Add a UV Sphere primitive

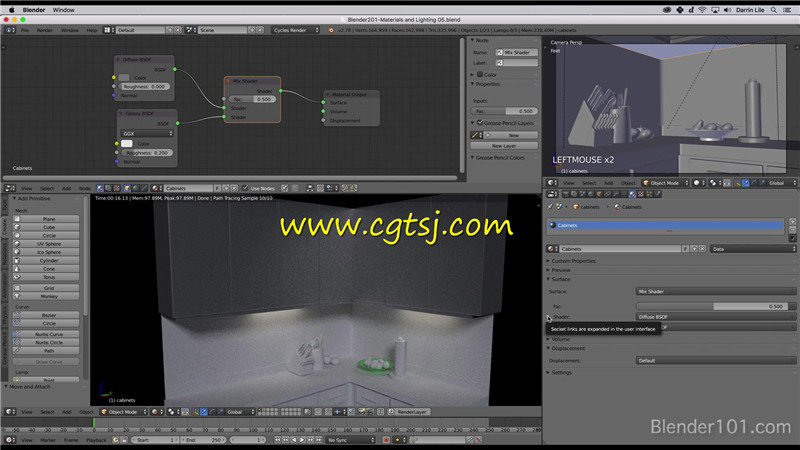(x=46, y=244)
